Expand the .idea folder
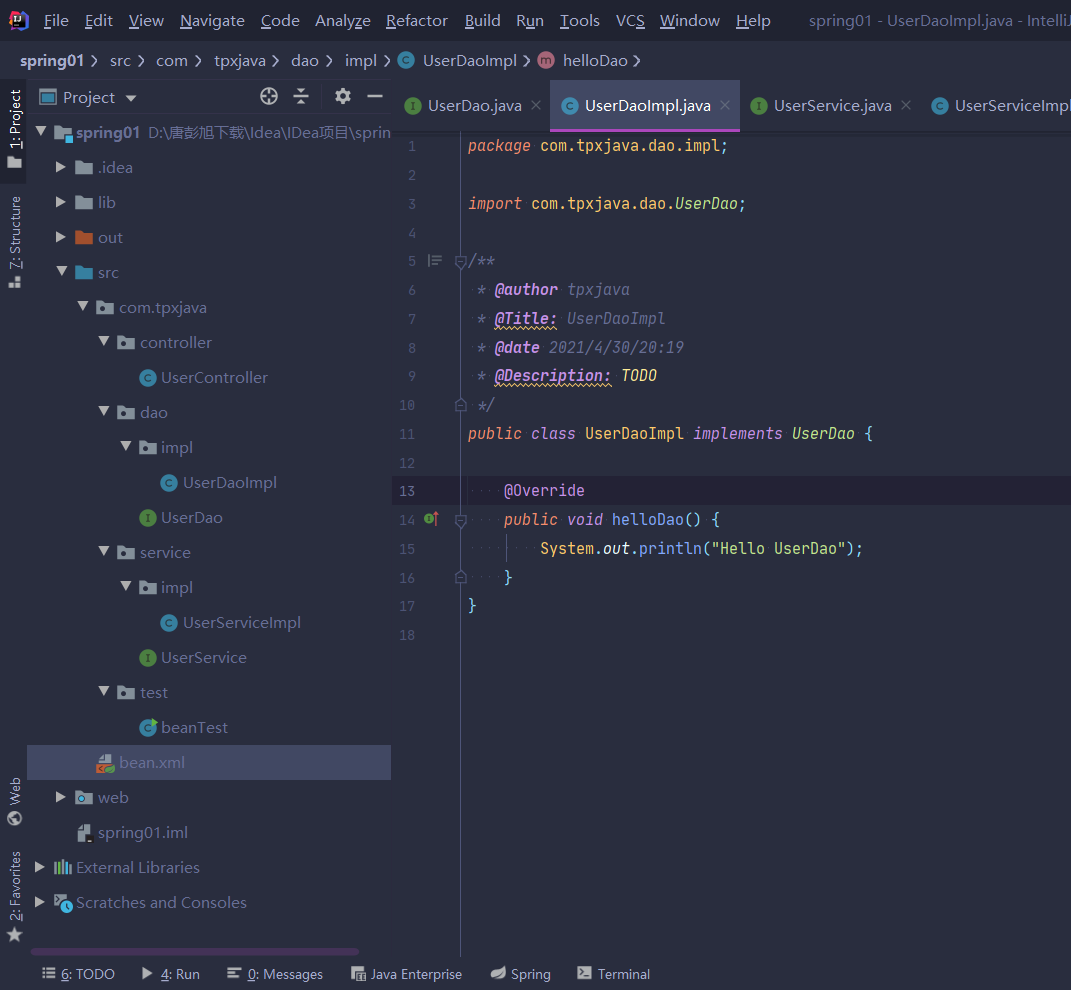The height and width of the screenshot is (990, 1071). click(x=61, y=167)
